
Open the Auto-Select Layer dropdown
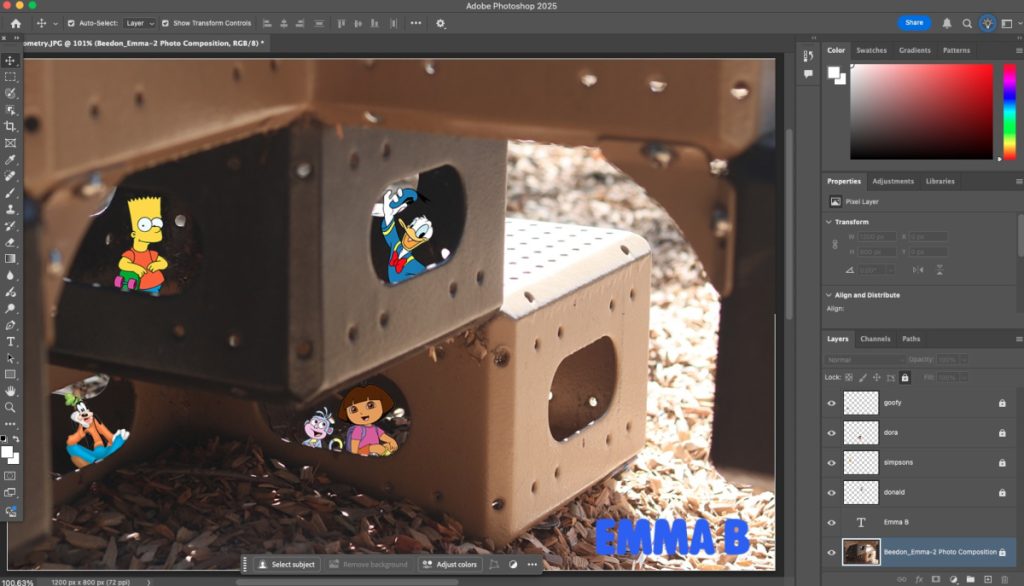[139, 23]
